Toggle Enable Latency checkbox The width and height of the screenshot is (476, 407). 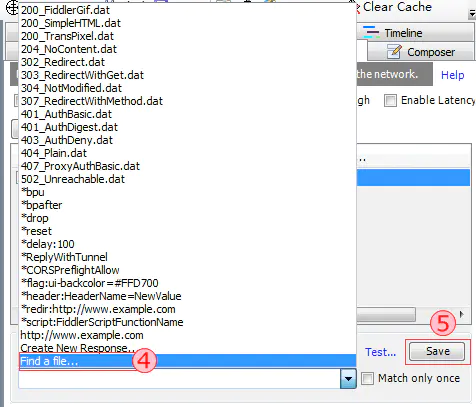click(x=390, y=100)
